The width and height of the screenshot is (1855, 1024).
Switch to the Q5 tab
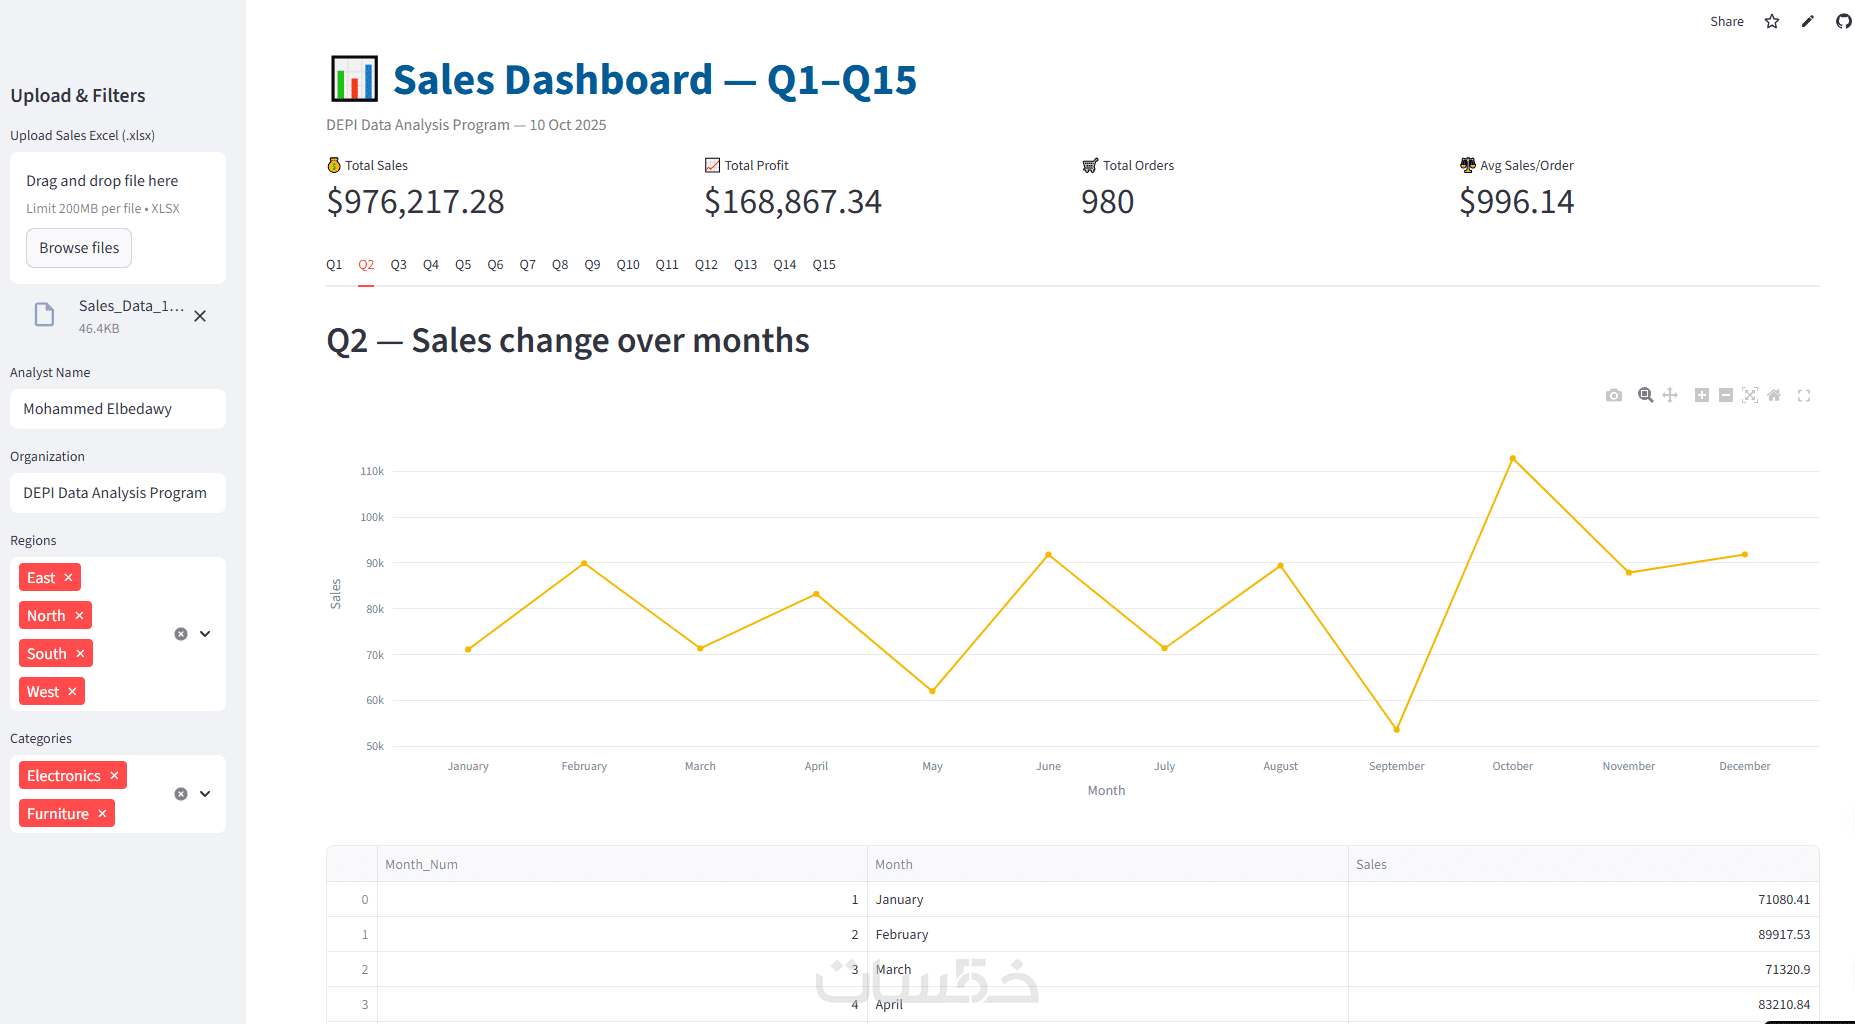(x=463, y=265)
